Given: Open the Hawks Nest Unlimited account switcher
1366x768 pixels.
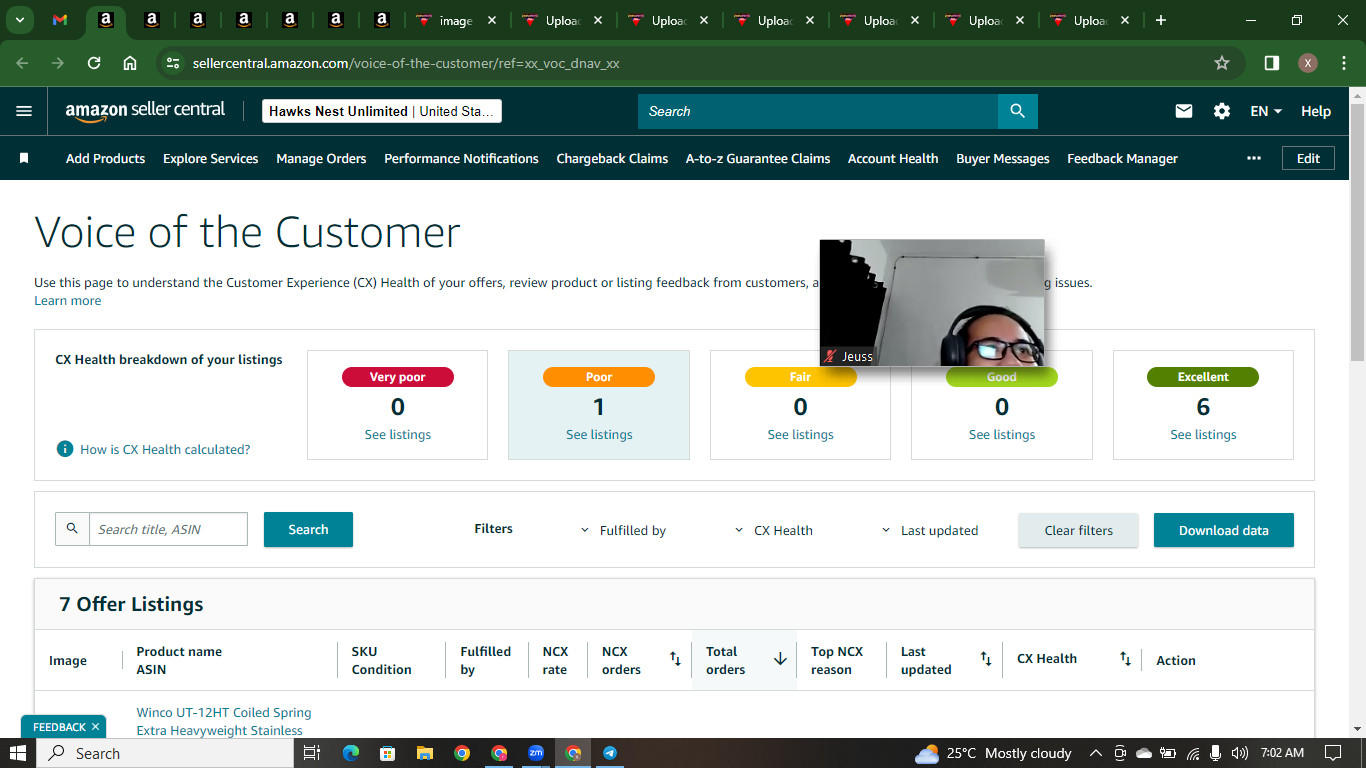Looking at the screenshot, I should [x=382, y=111].
